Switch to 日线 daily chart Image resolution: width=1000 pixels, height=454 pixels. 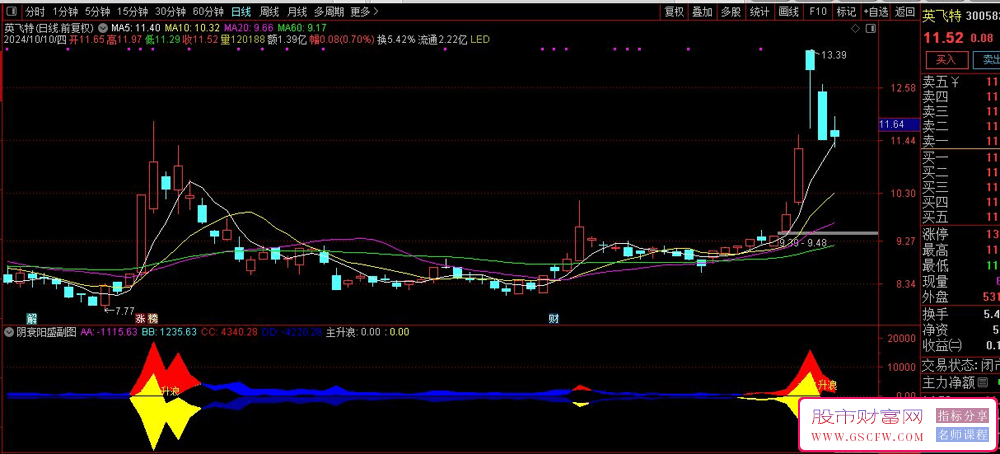pyautogui.click(x=240, y=11)
